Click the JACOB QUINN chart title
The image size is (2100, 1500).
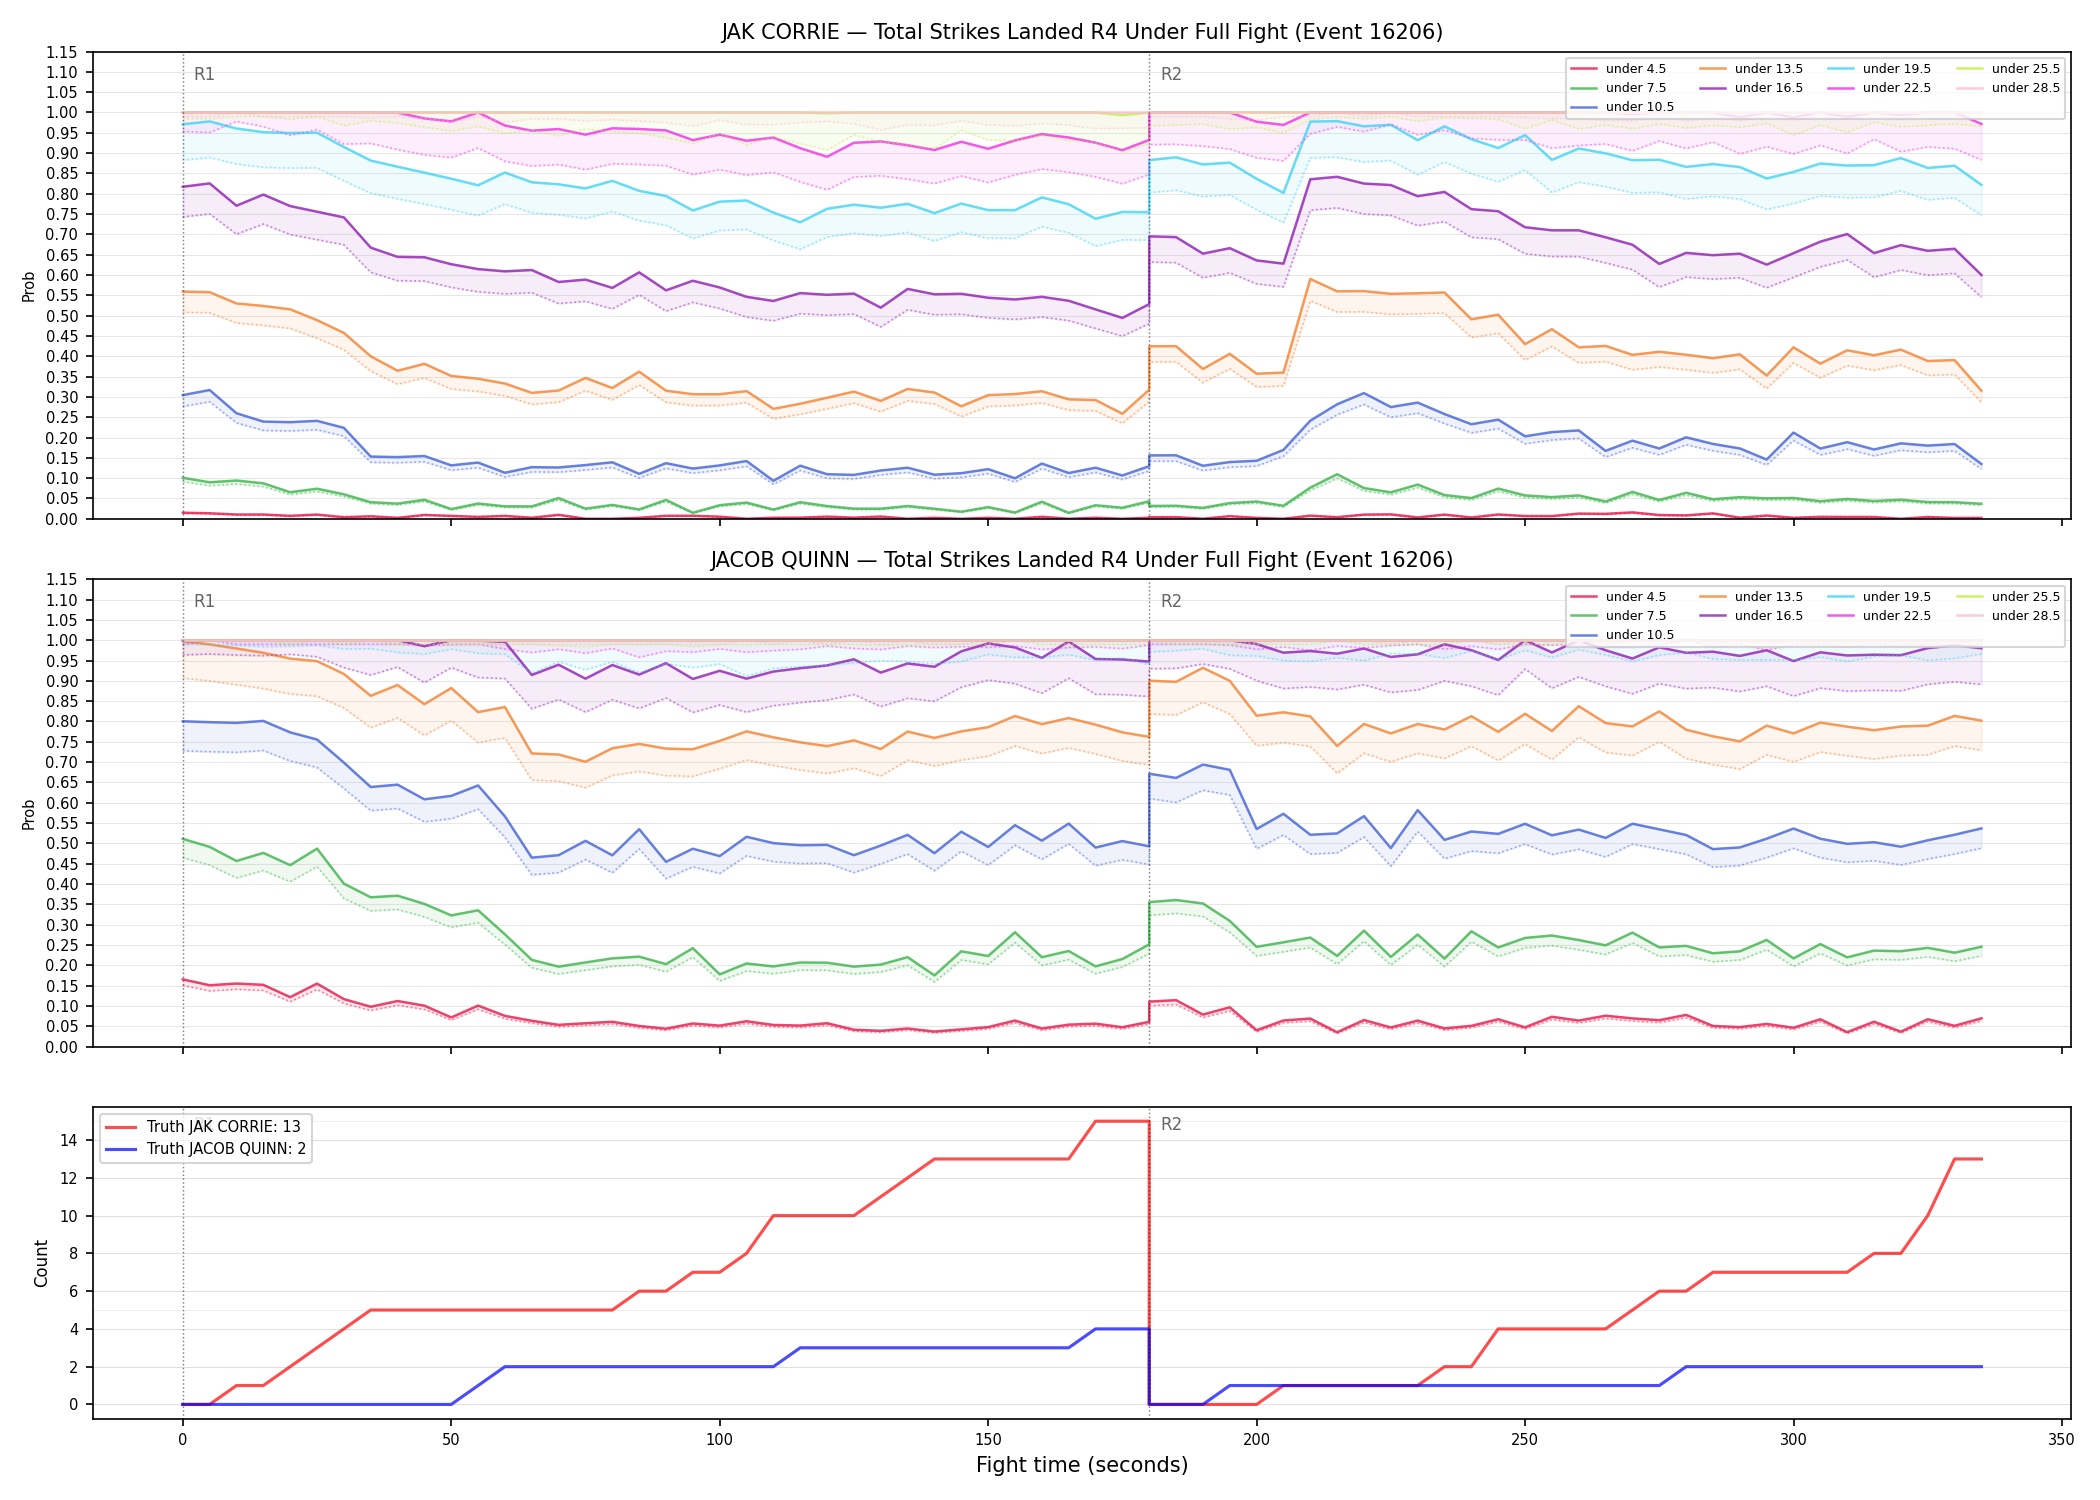[1082, 560]
